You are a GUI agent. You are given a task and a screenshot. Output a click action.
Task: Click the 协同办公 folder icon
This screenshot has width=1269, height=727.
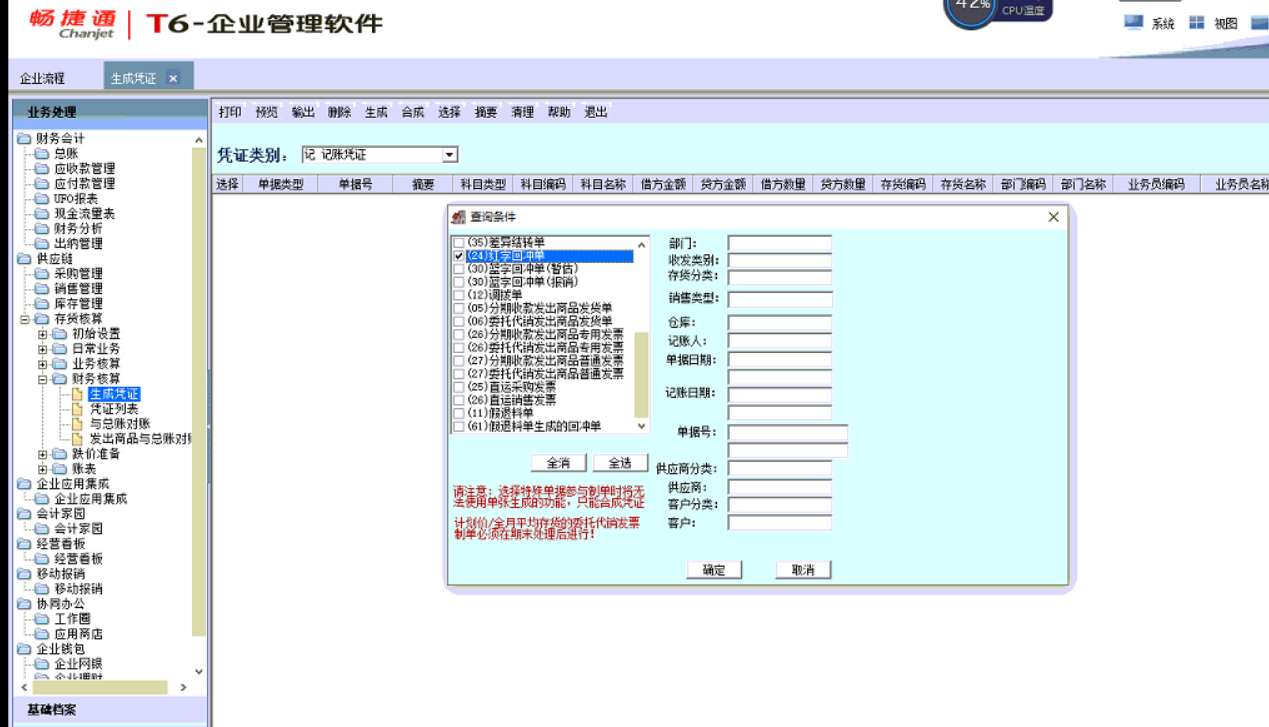point(24,604)
